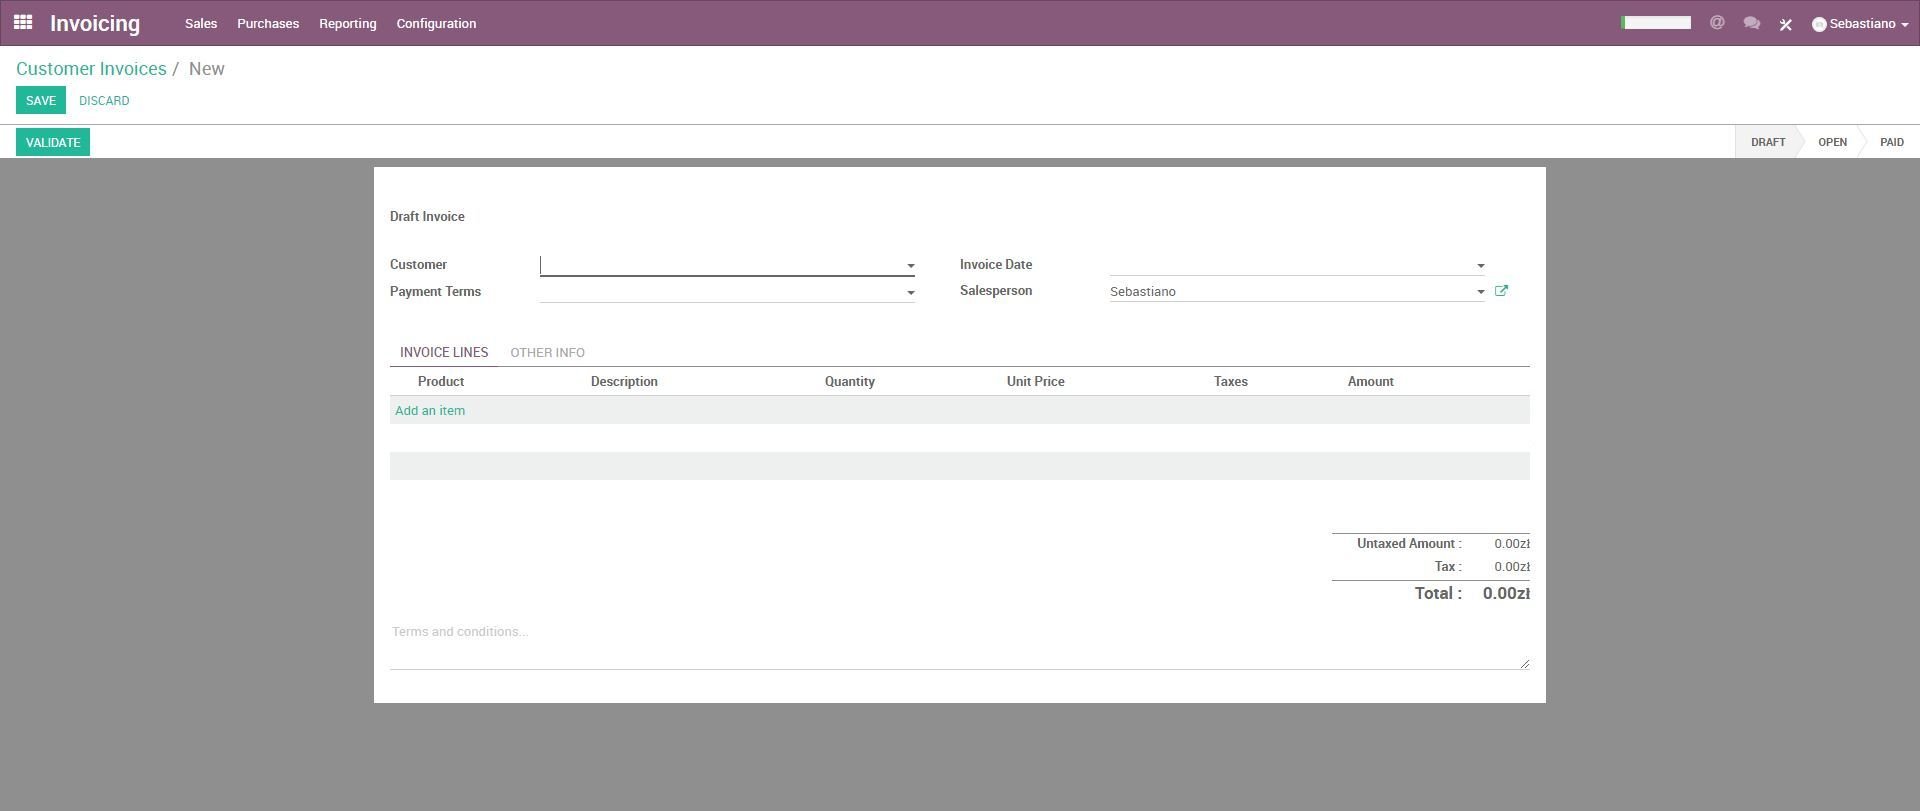Image resolution: width=1920 pixels, height=811 pixels.
Task: Open the Sales menu
Action: 201,23
